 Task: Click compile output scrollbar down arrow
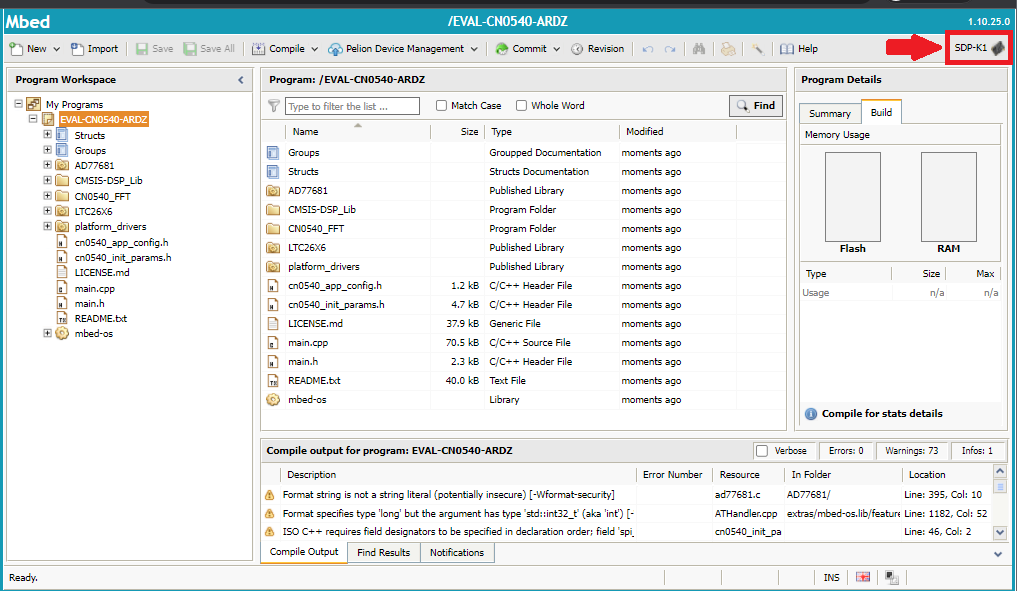click(x=1000, y=533)
